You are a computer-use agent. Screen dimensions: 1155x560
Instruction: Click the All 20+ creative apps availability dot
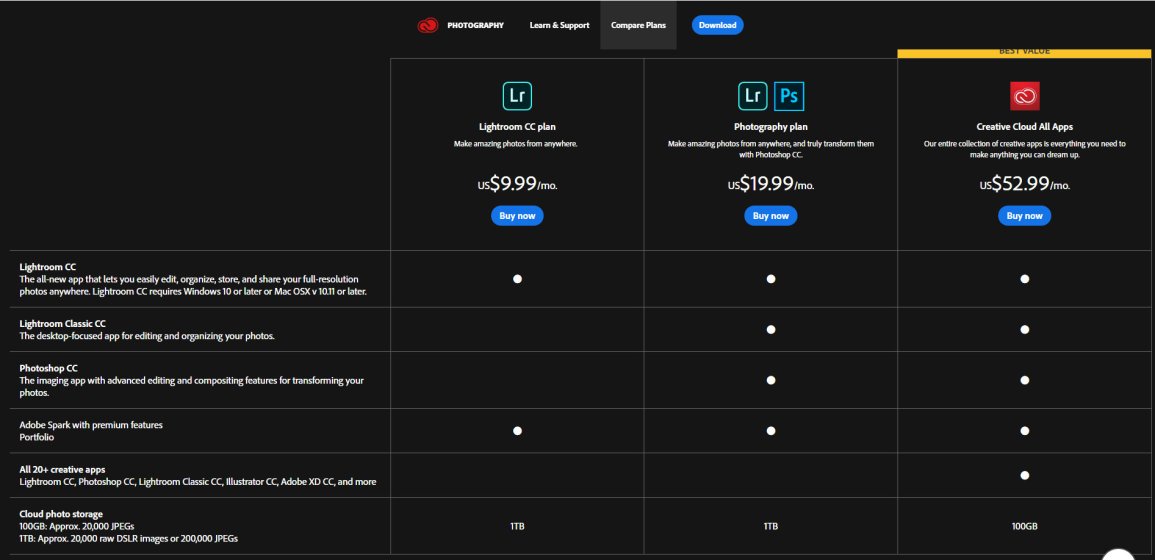[1024, 475]
